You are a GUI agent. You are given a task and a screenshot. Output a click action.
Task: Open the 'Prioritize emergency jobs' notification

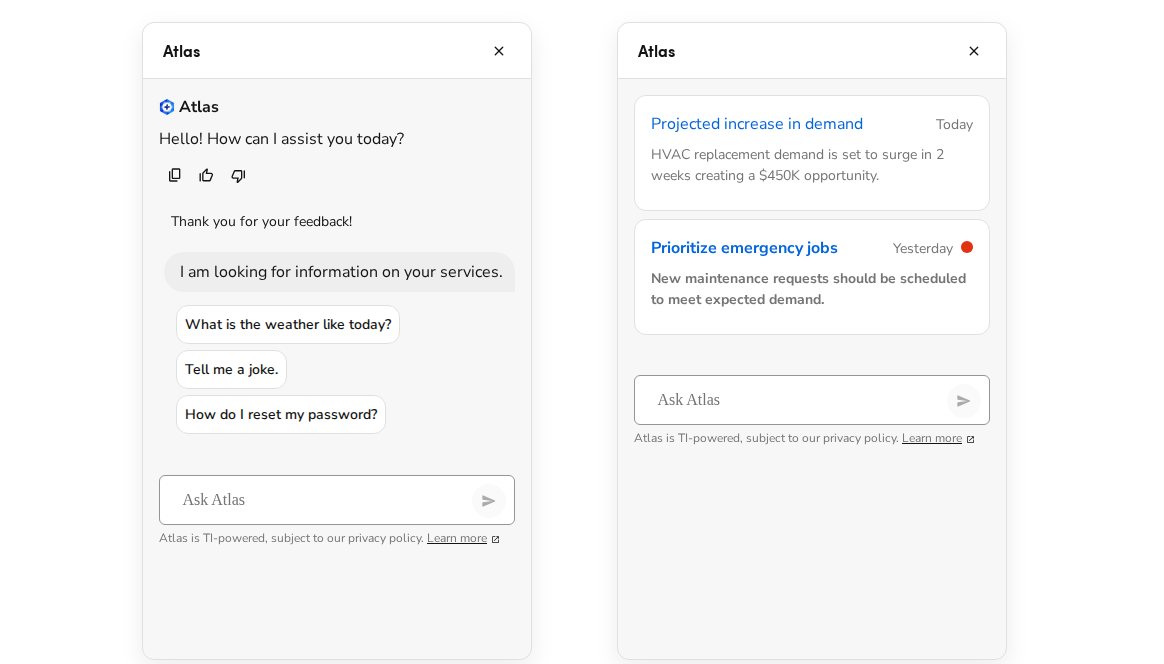point(744,247)
